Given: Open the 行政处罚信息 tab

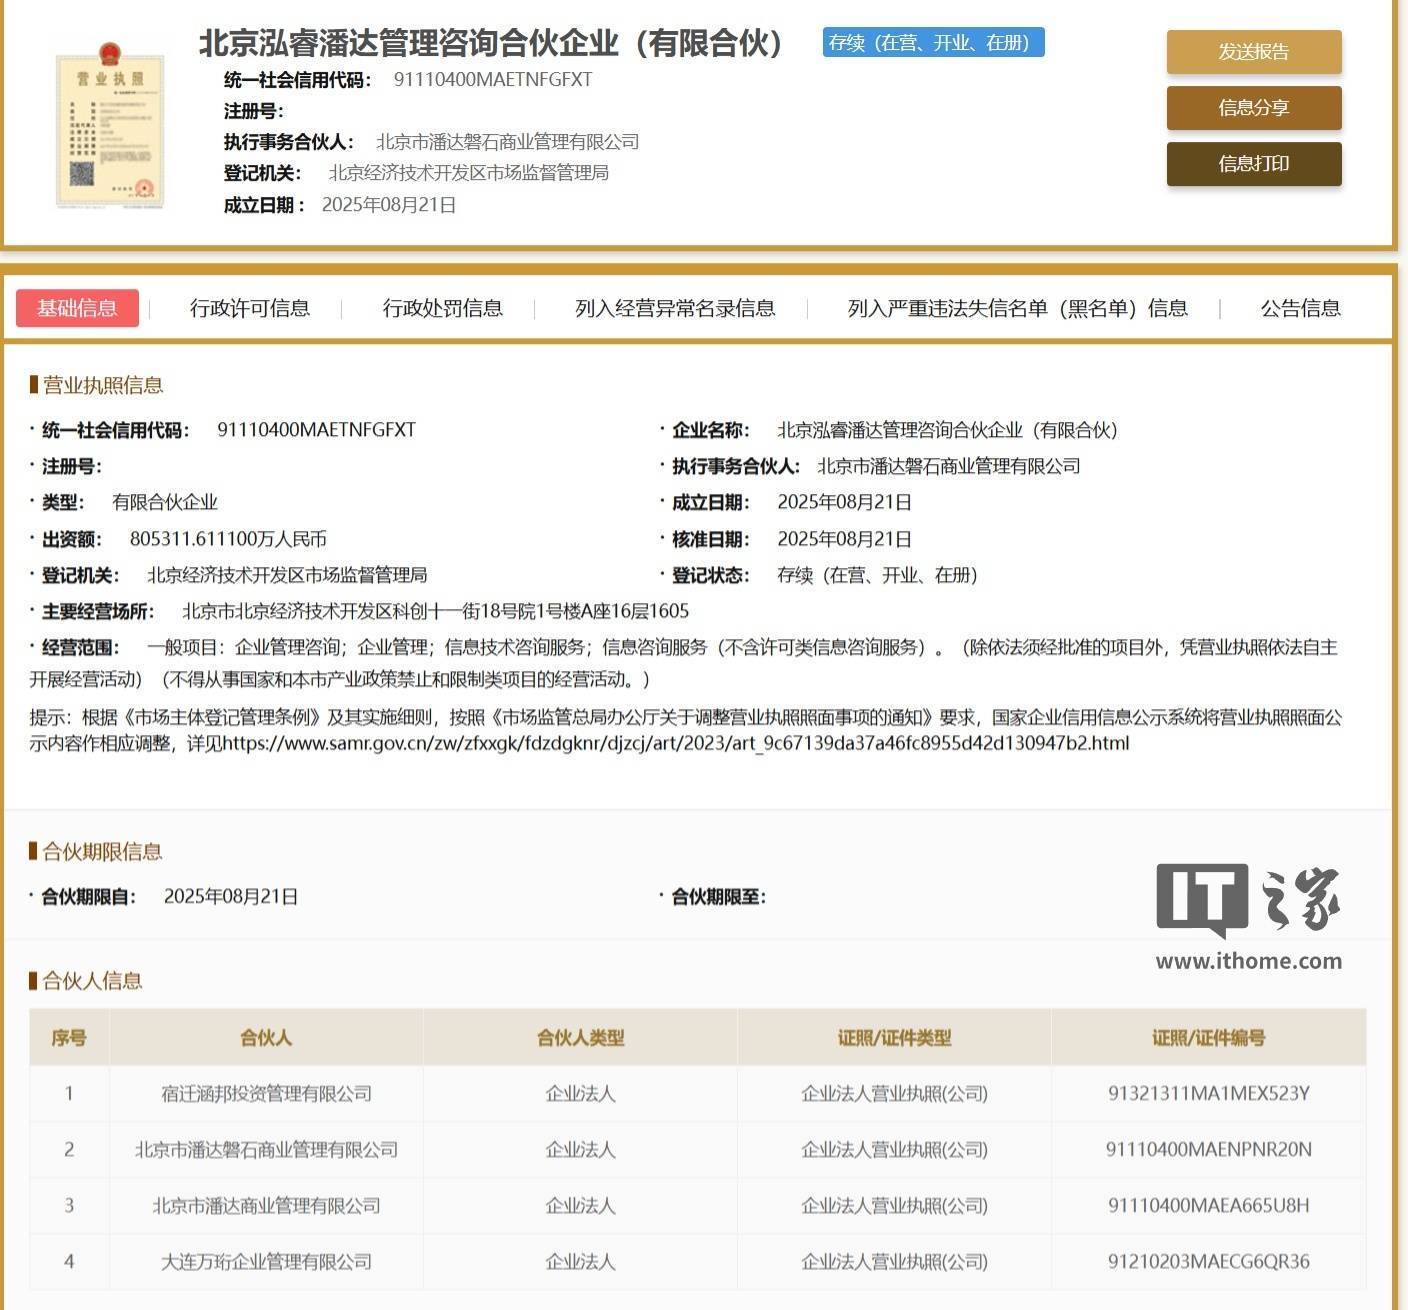Looking at the screenshot, I should pyautogui.click(x=445, y=309).
